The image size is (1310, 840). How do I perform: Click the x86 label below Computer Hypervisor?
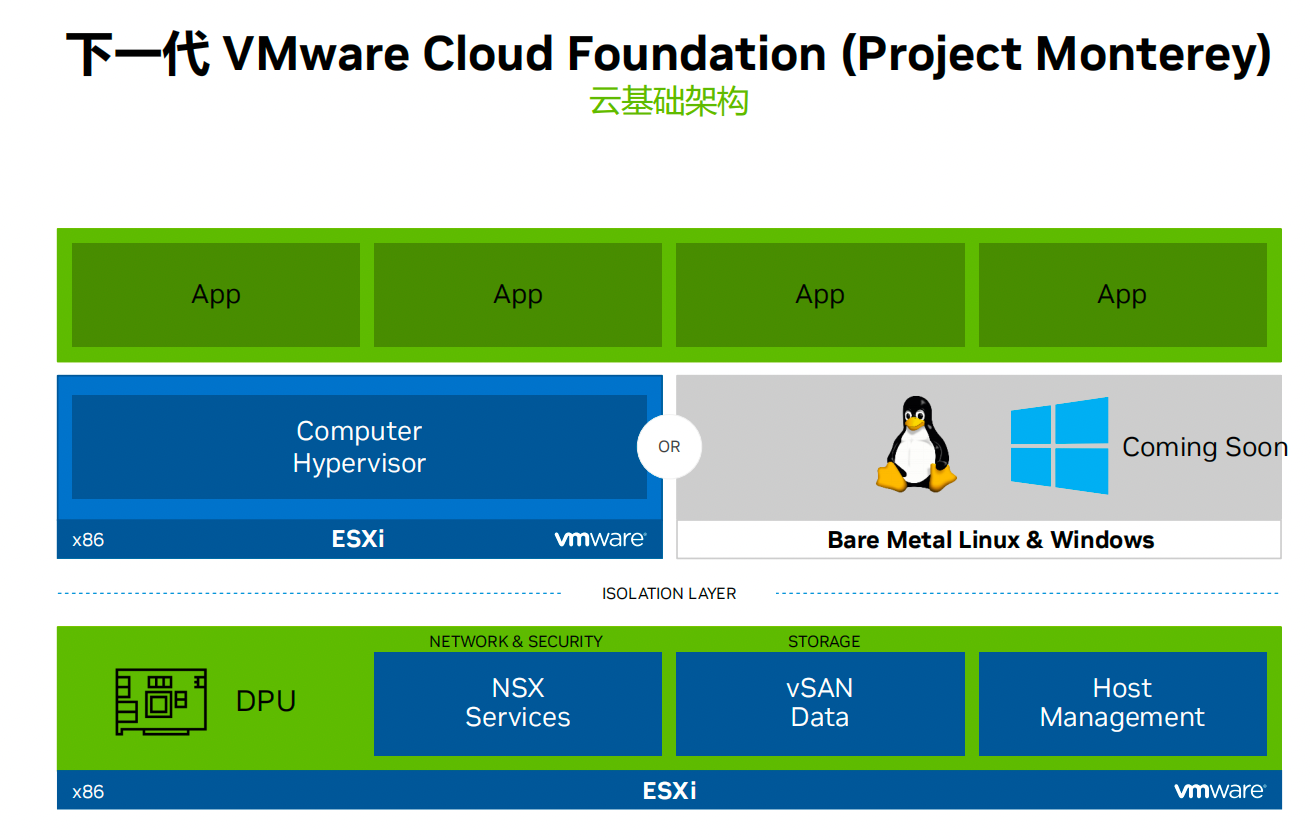[88, 541]
